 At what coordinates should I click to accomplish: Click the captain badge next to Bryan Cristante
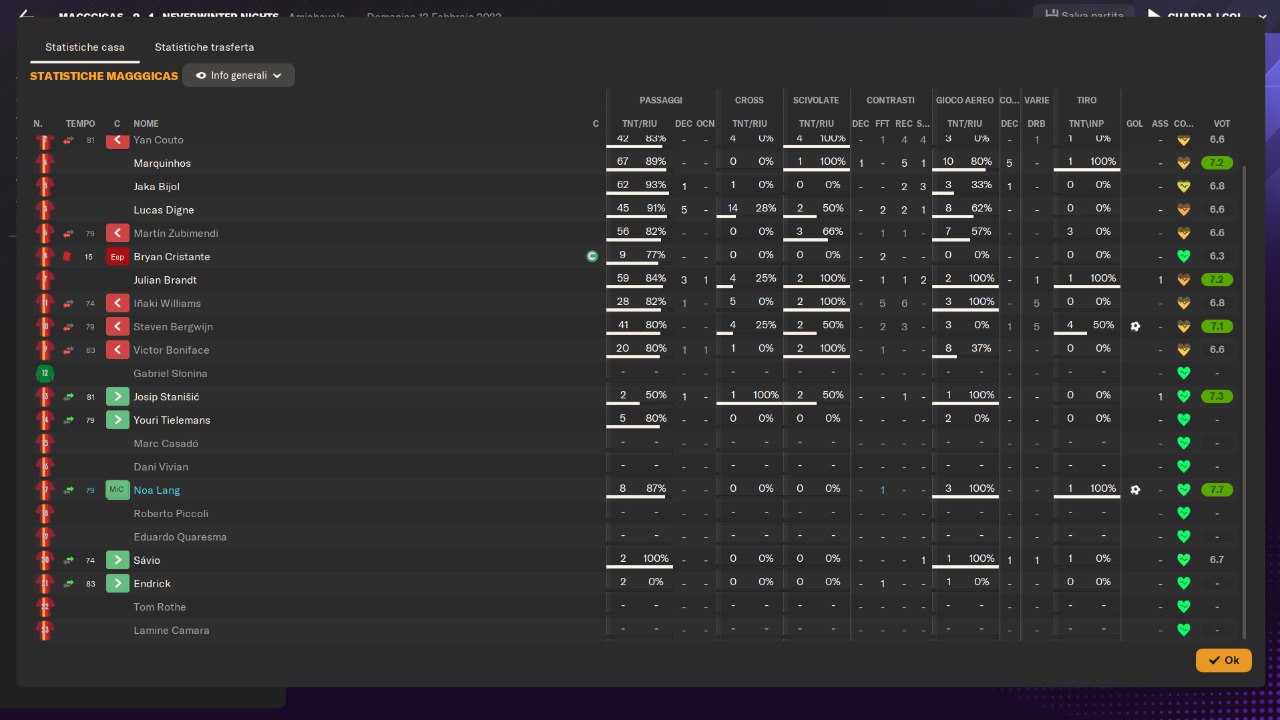(x=592, y=257)
